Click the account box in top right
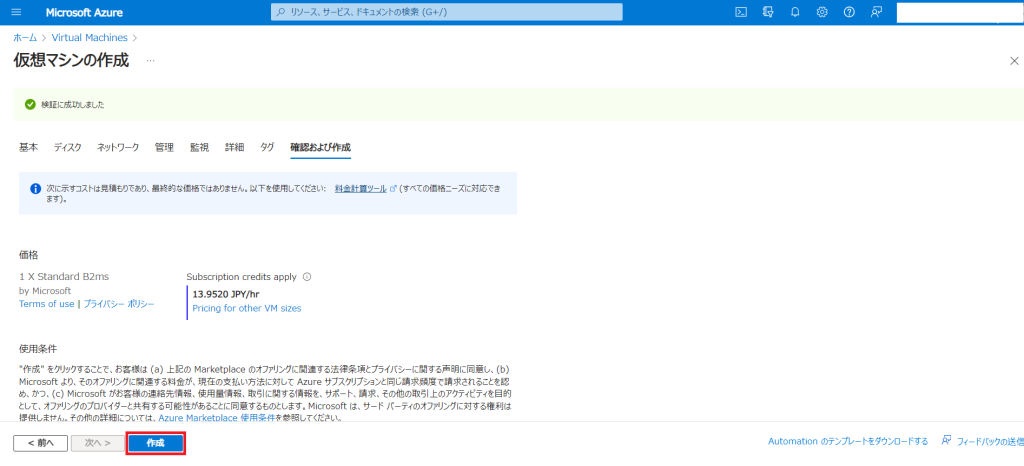This screenshot has width=1024, height=466. (x=960, y=12)
